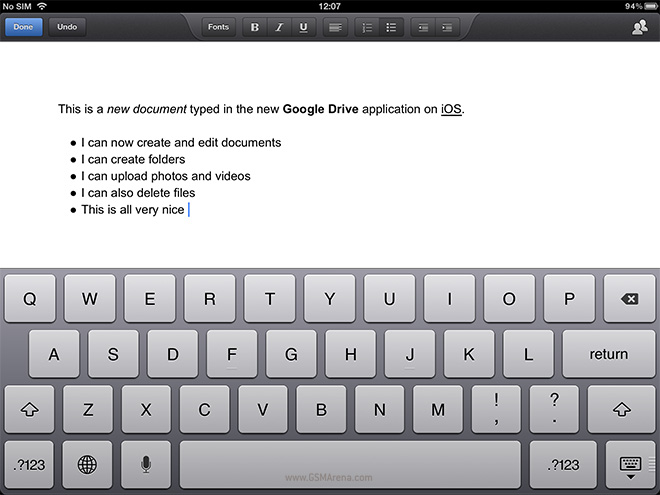Viewport: 660px width, 495px height.
Task: Apply bulleted list formatting
Action: pyautogui.click(x=391, y=27)
